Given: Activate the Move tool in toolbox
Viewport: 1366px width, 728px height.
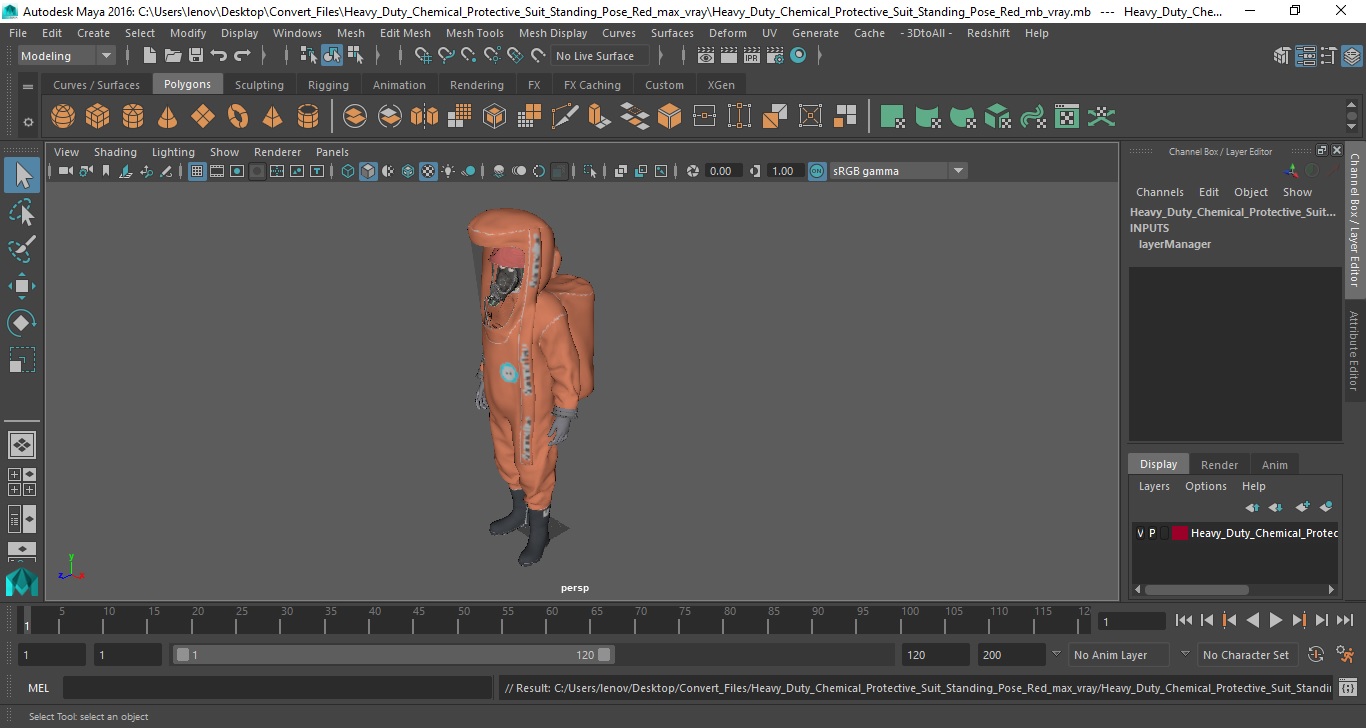Looking at the screenshot, I should click(22, 286).
